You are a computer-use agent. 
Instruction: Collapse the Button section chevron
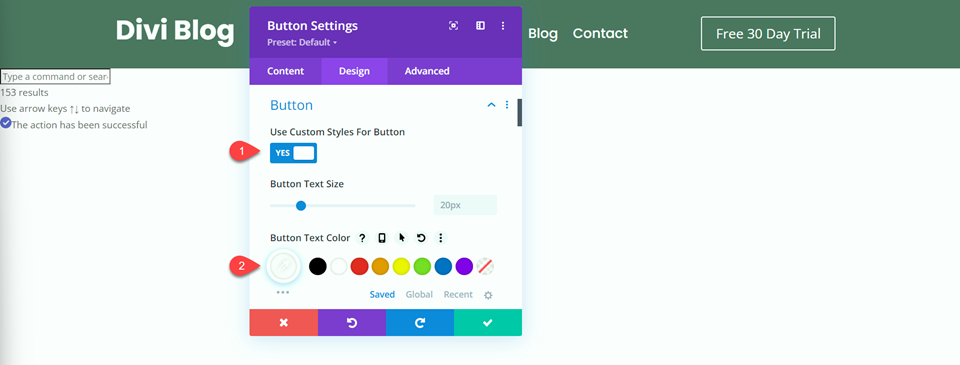click(491, 105)
